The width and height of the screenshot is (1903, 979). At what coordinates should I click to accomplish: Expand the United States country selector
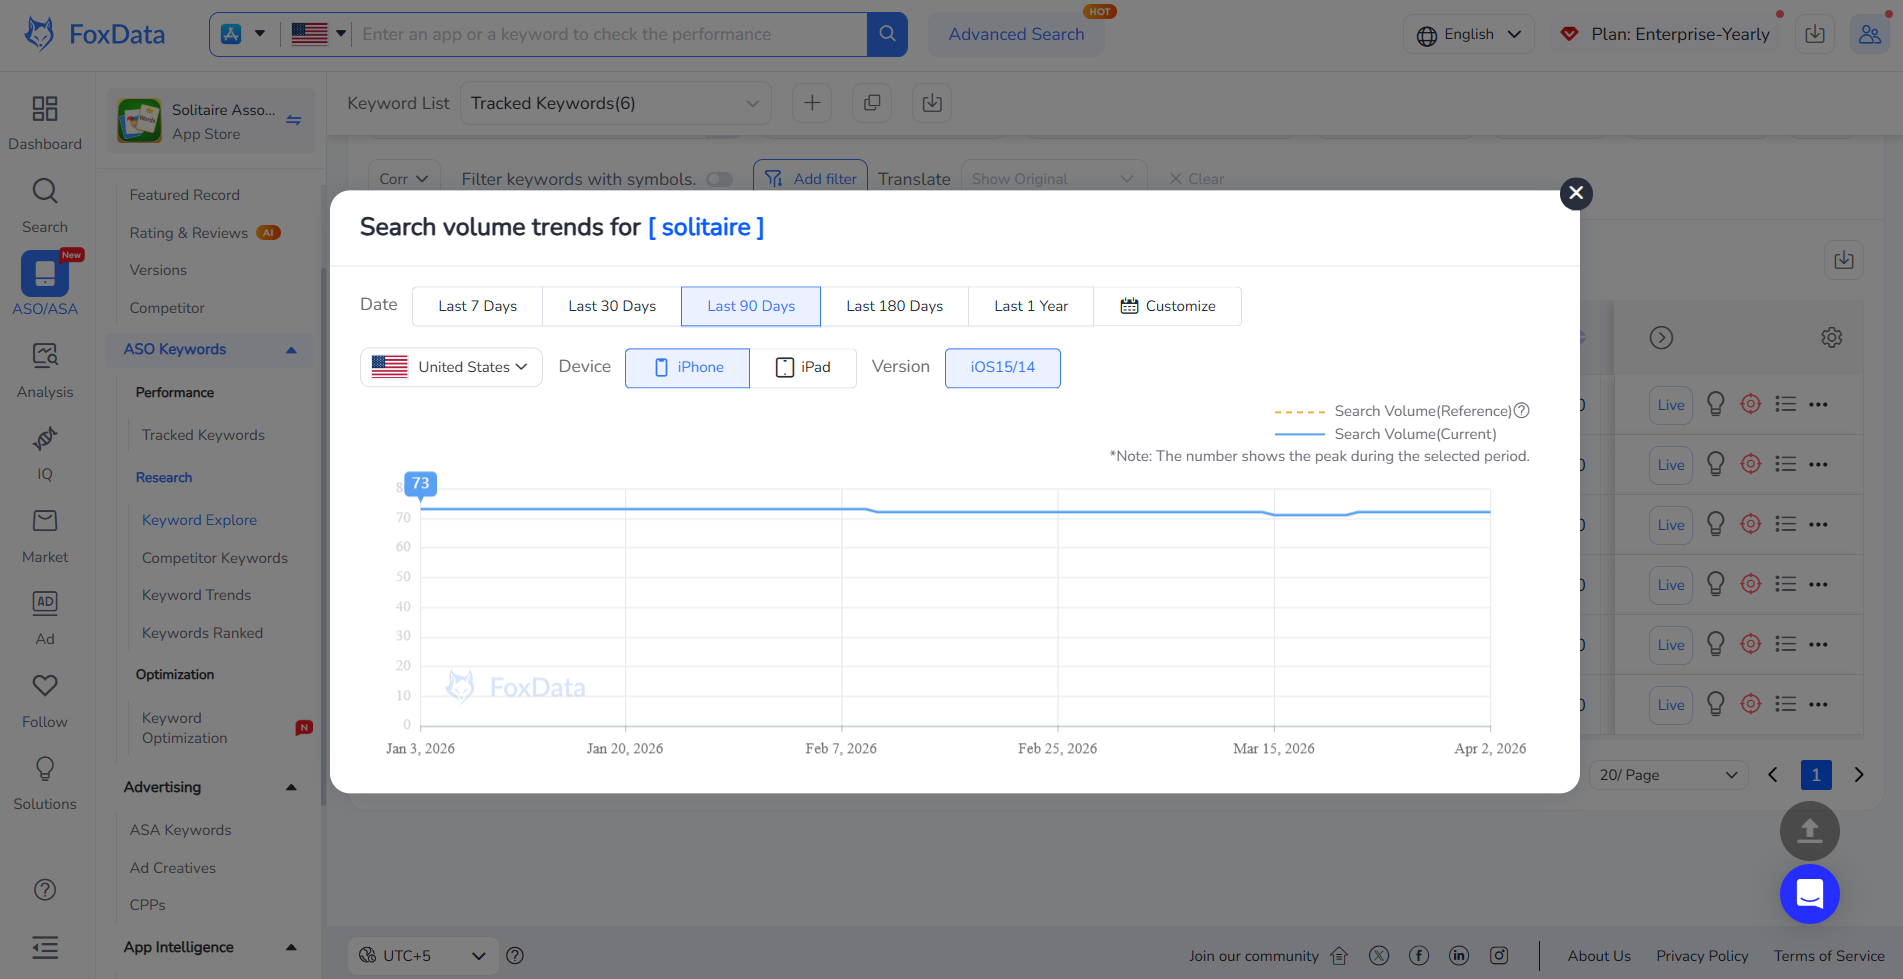point(451,367)
